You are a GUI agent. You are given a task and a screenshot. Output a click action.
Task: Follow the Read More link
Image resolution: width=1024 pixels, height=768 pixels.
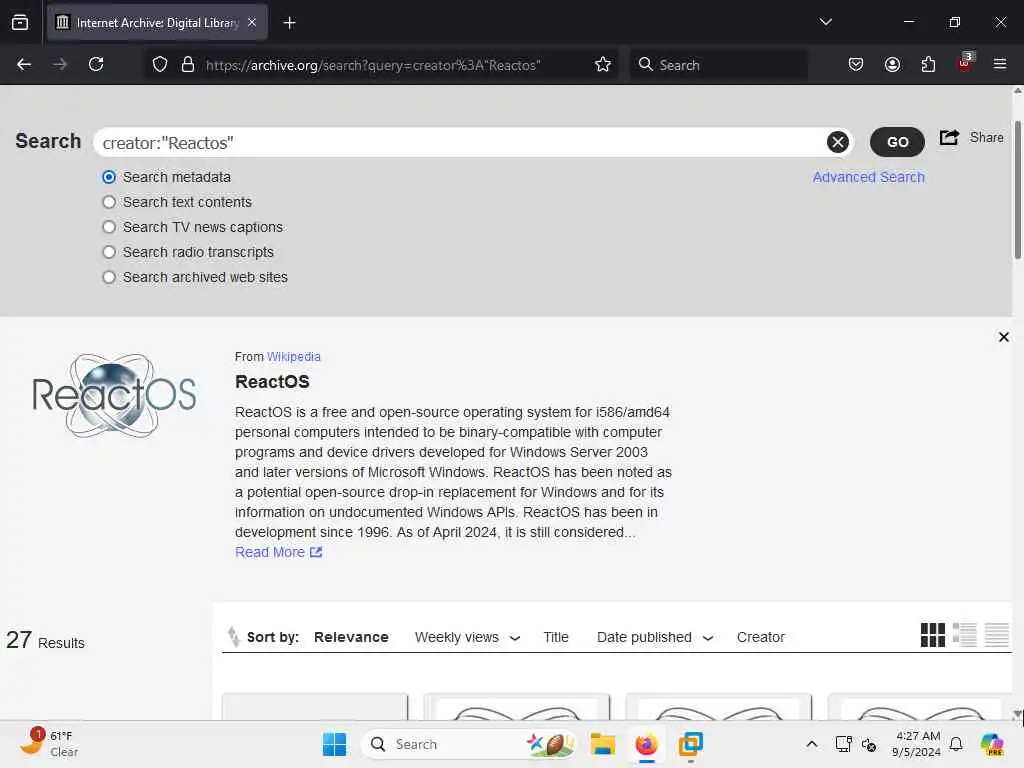pyautogui.click(x=278, y=552)
